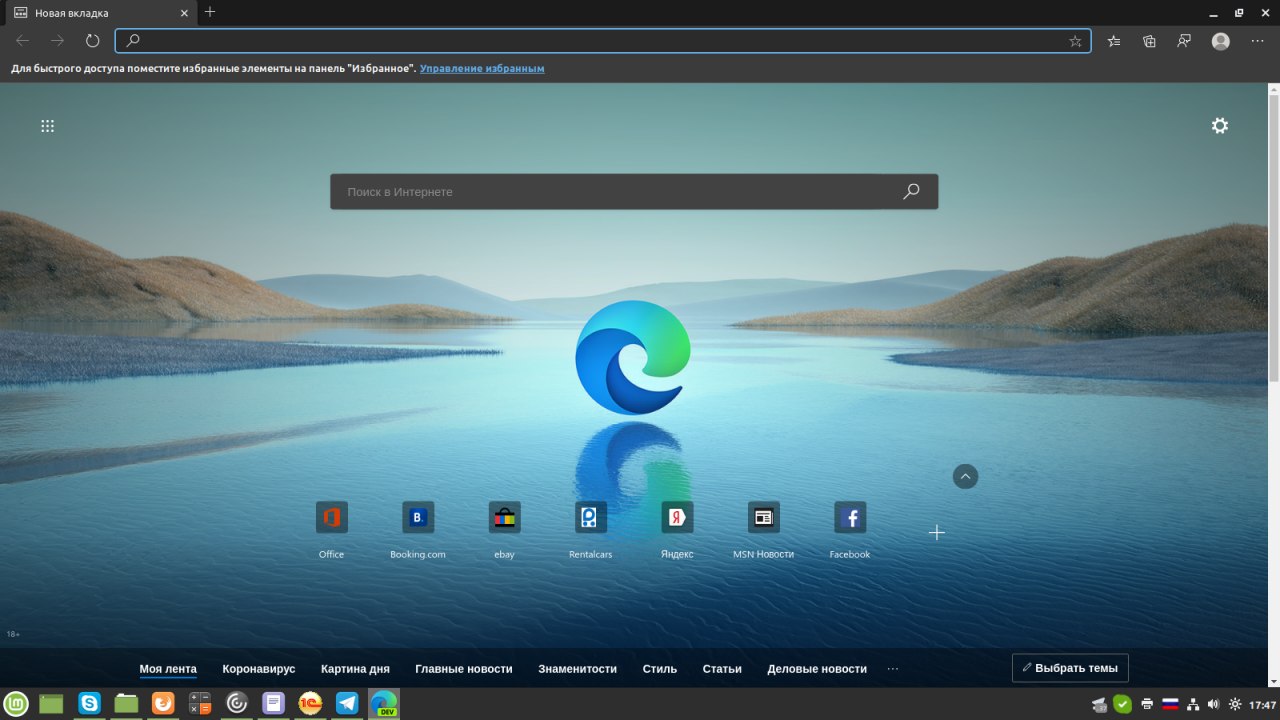Open the Знаменитости tab

click(x=577, y=669)
